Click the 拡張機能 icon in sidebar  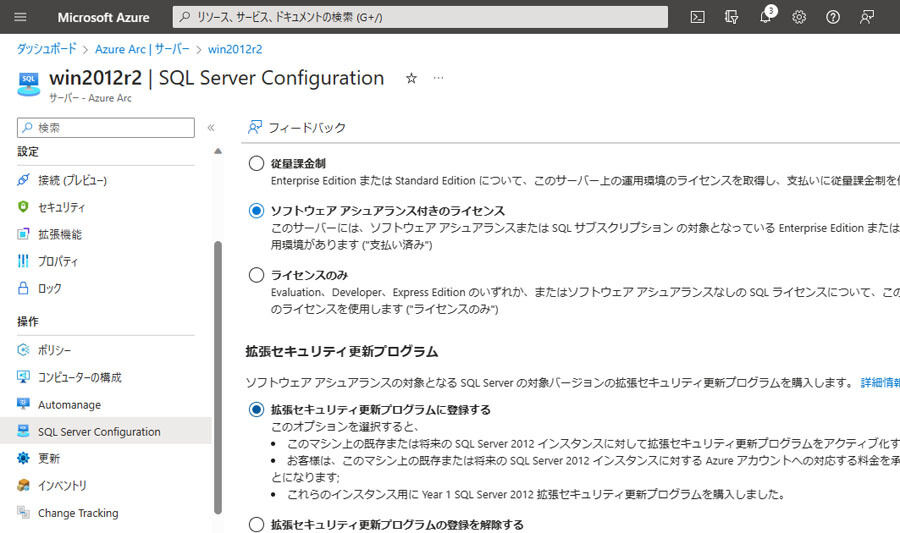click(23, 234)
